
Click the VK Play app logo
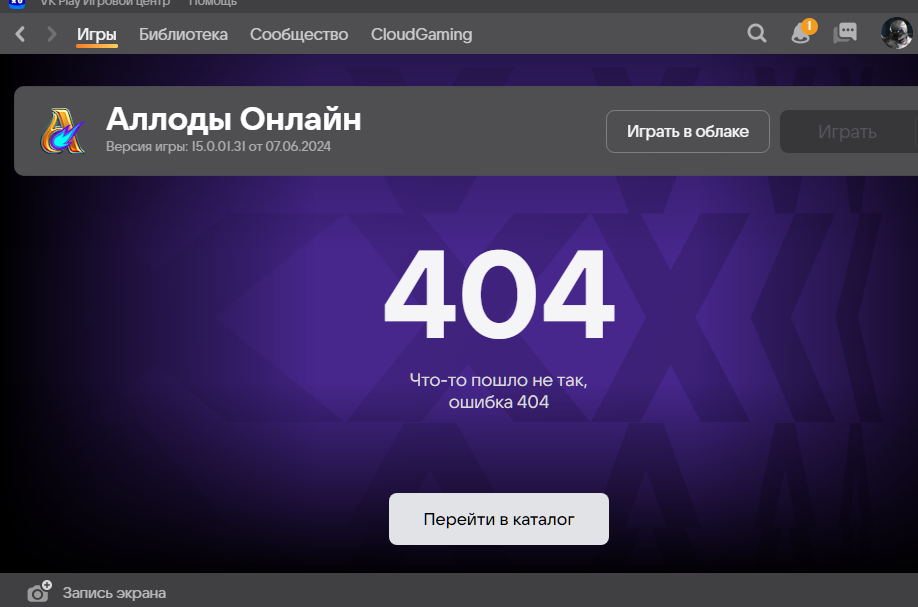click(x=17, y=3)
